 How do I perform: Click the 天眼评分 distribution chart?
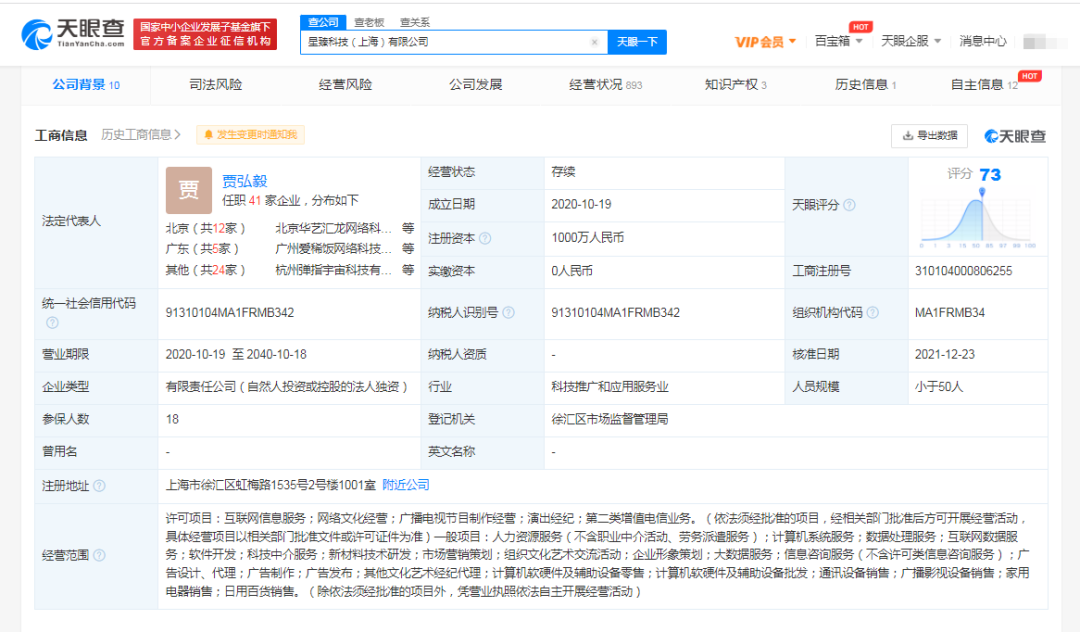977,219
